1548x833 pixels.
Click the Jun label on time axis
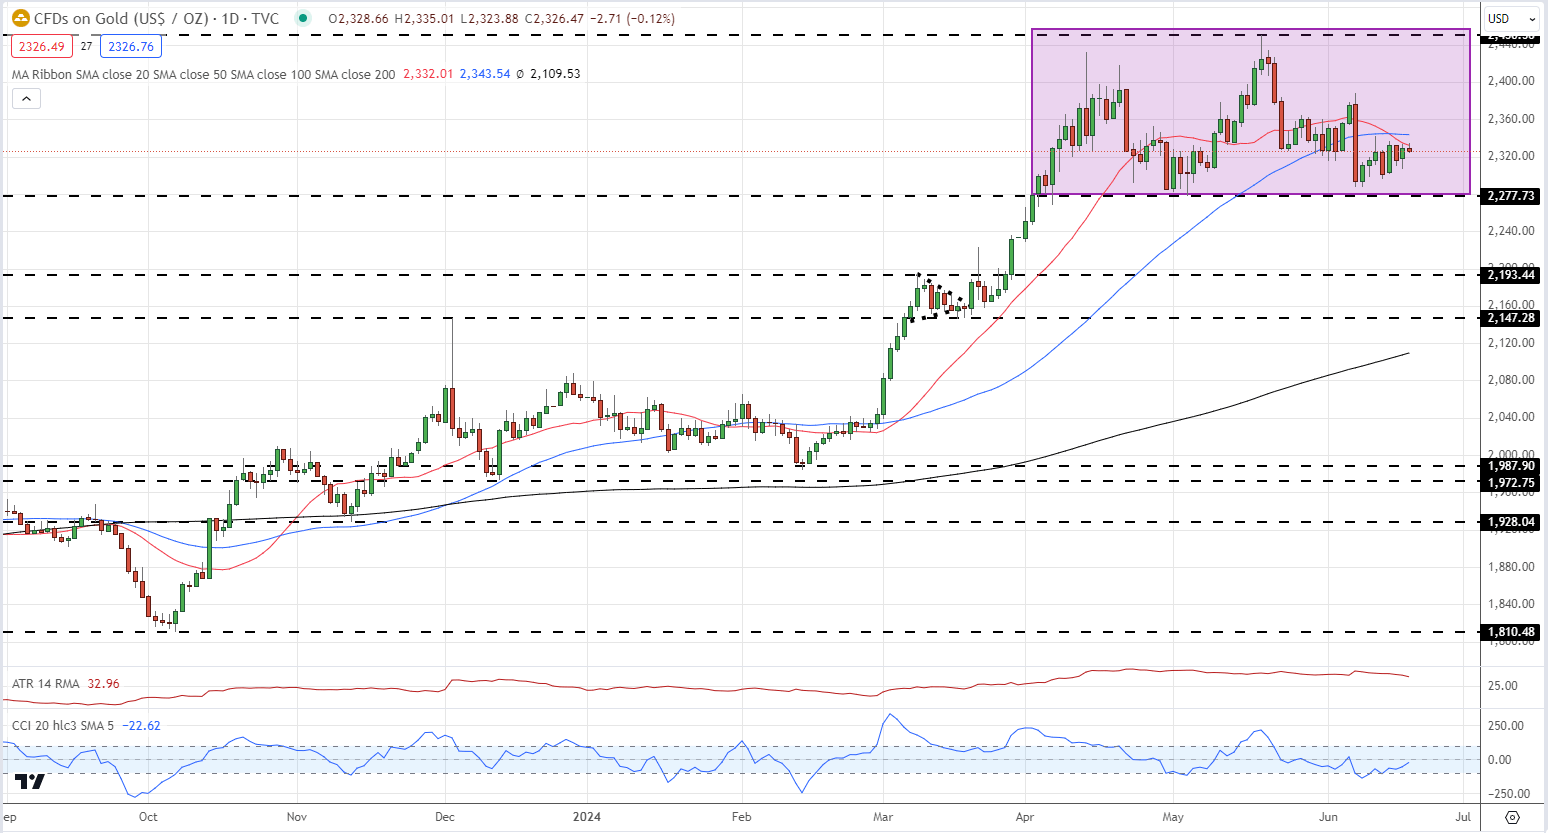1328,817
